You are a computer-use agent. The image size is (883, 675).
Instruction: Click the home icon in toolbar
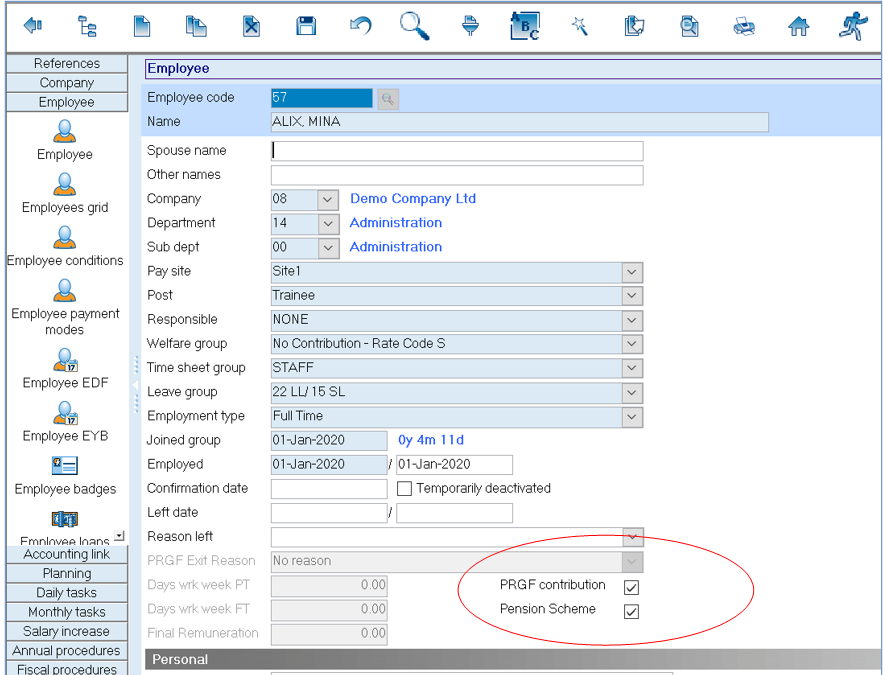click(x=798, y=27)
